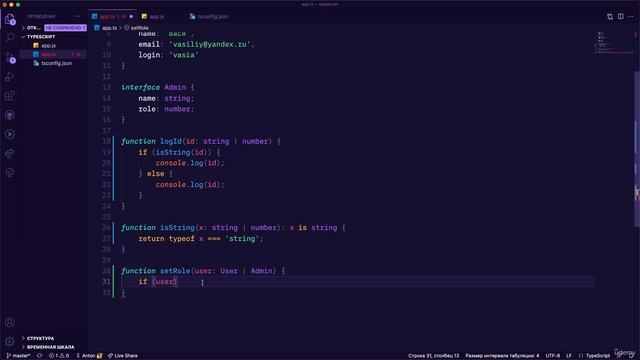Click the 'isString' function name on line 26
The image size is (640, 360).
177,228
